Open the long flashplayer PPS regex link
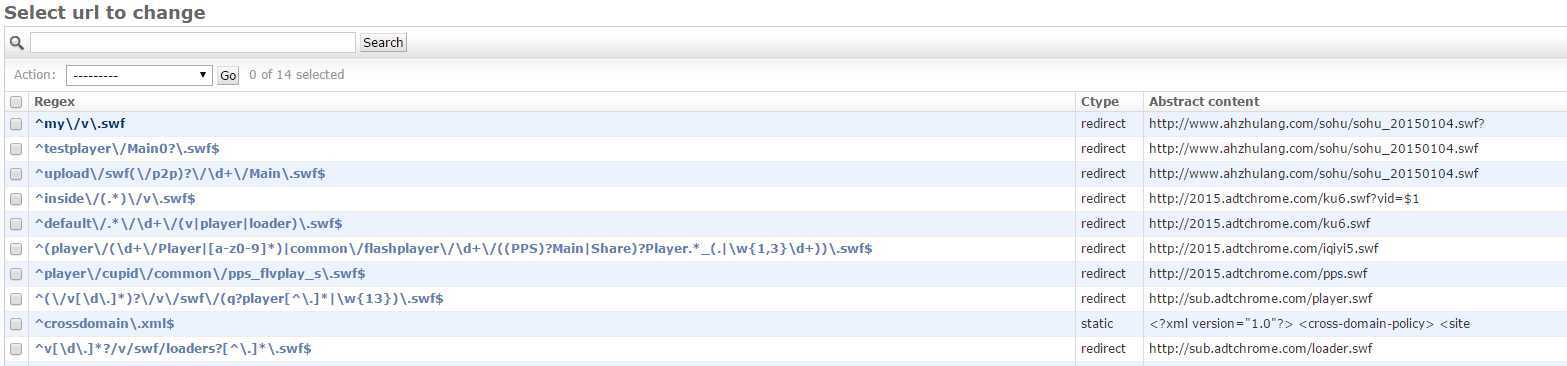Image resolution: width=1567 pixels, height=366 pixels. pos(453,248)
